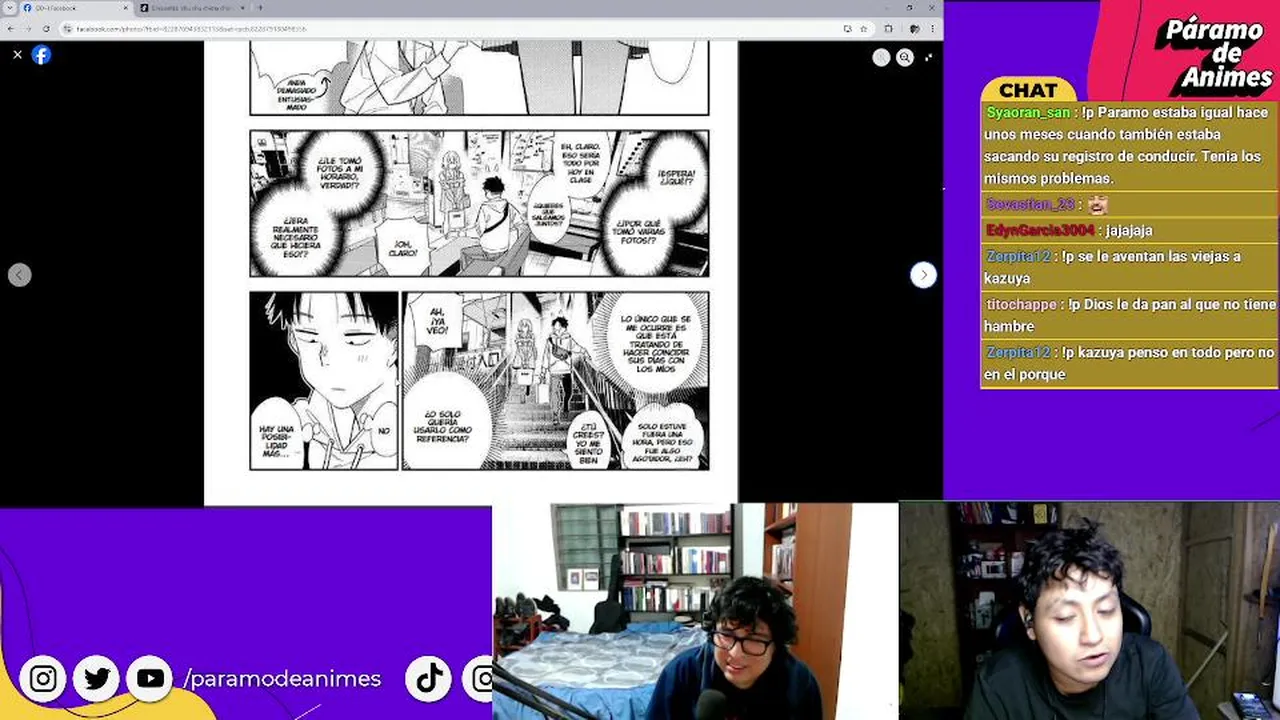Close the second browser tab

click(x=244, y=8)
